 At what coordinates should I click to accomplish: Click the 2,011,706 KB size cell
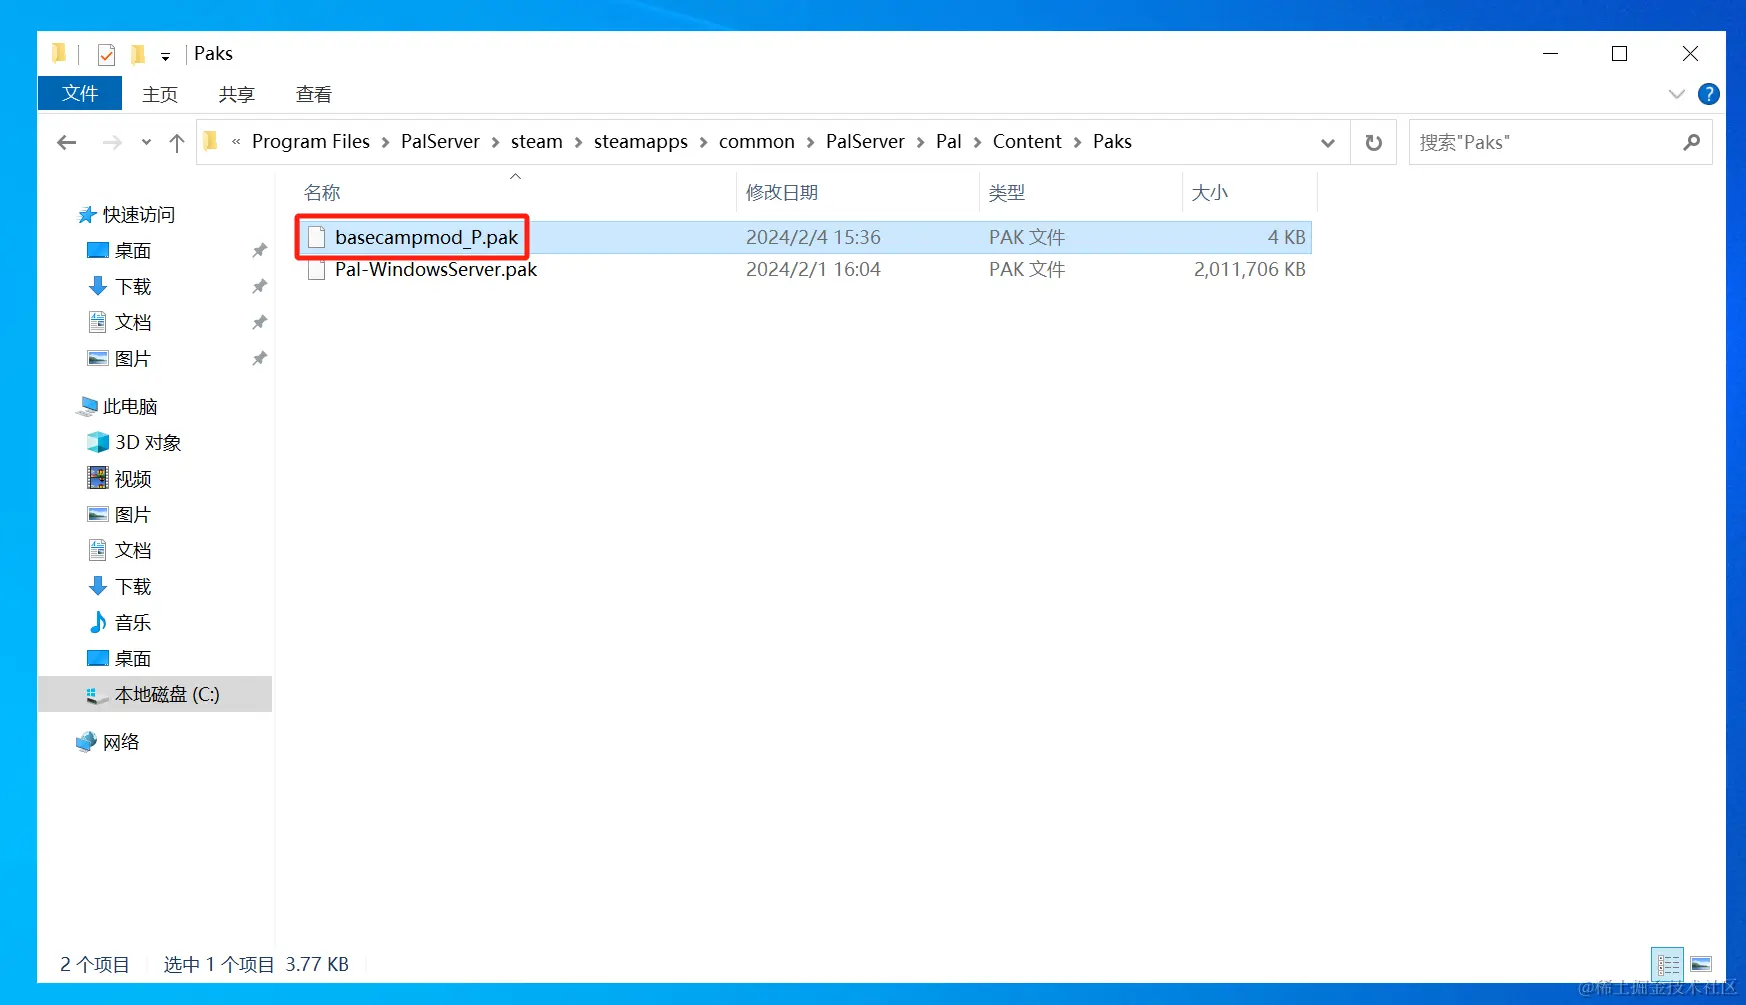click(x=1250, y=269)
